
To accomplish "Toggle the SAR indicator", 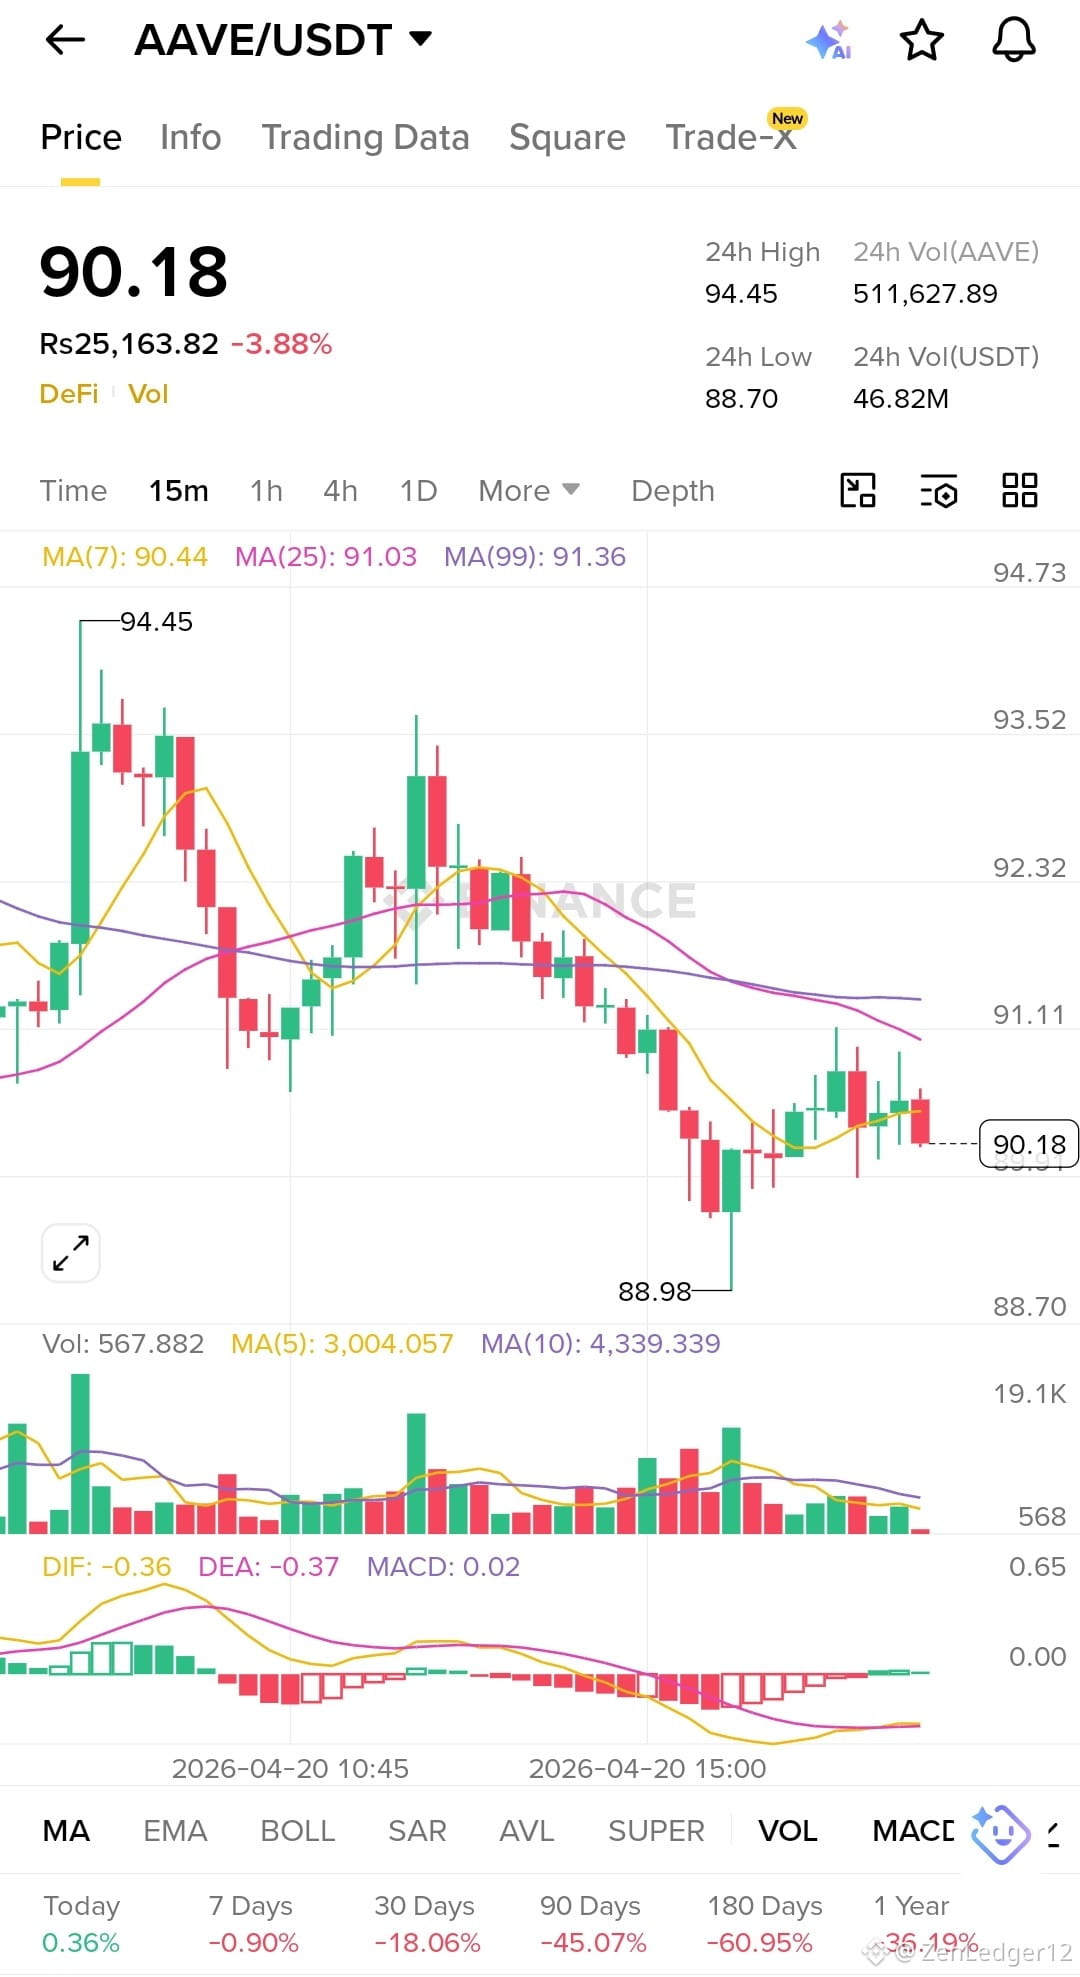I will [417, 1830].
